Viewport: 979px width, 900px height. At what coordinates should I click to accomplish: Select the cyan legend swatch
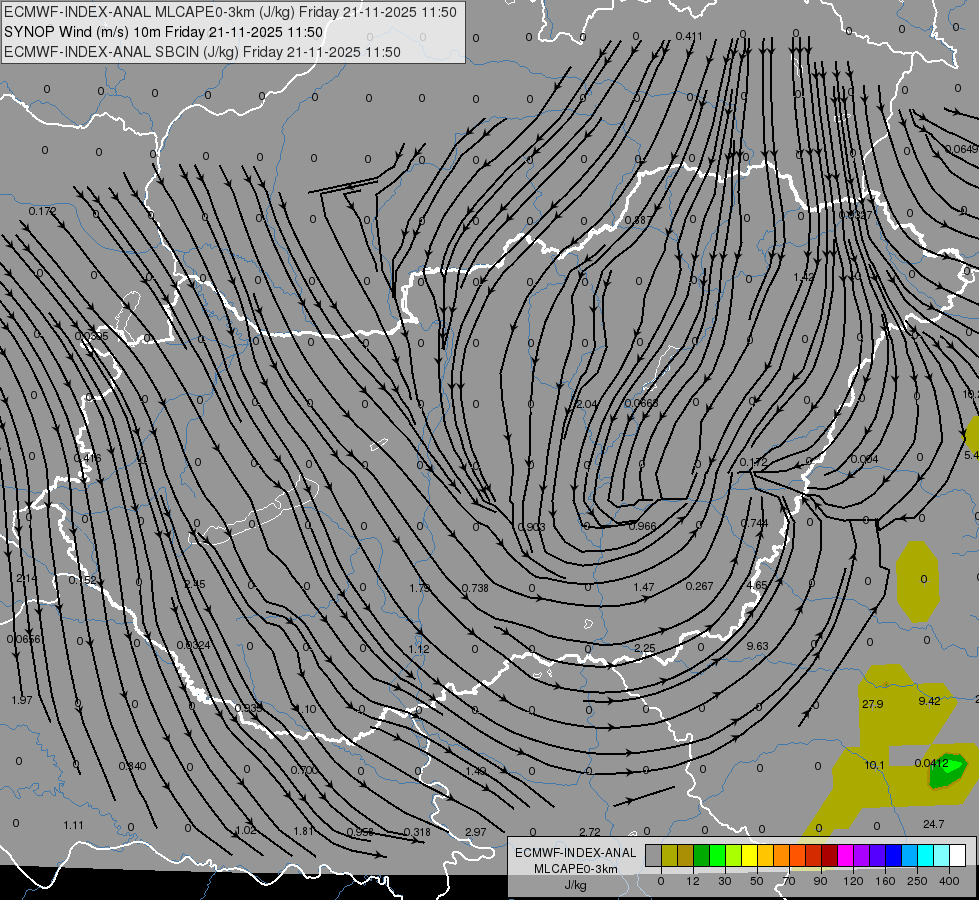pyautogui.click(x=925, y=856)
